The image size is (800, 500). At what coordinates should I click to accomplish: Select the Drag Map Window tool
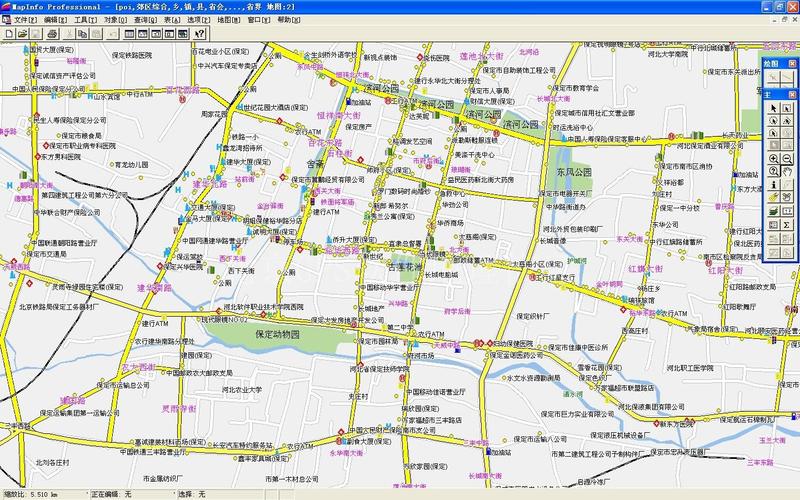[x=787, y=196]
